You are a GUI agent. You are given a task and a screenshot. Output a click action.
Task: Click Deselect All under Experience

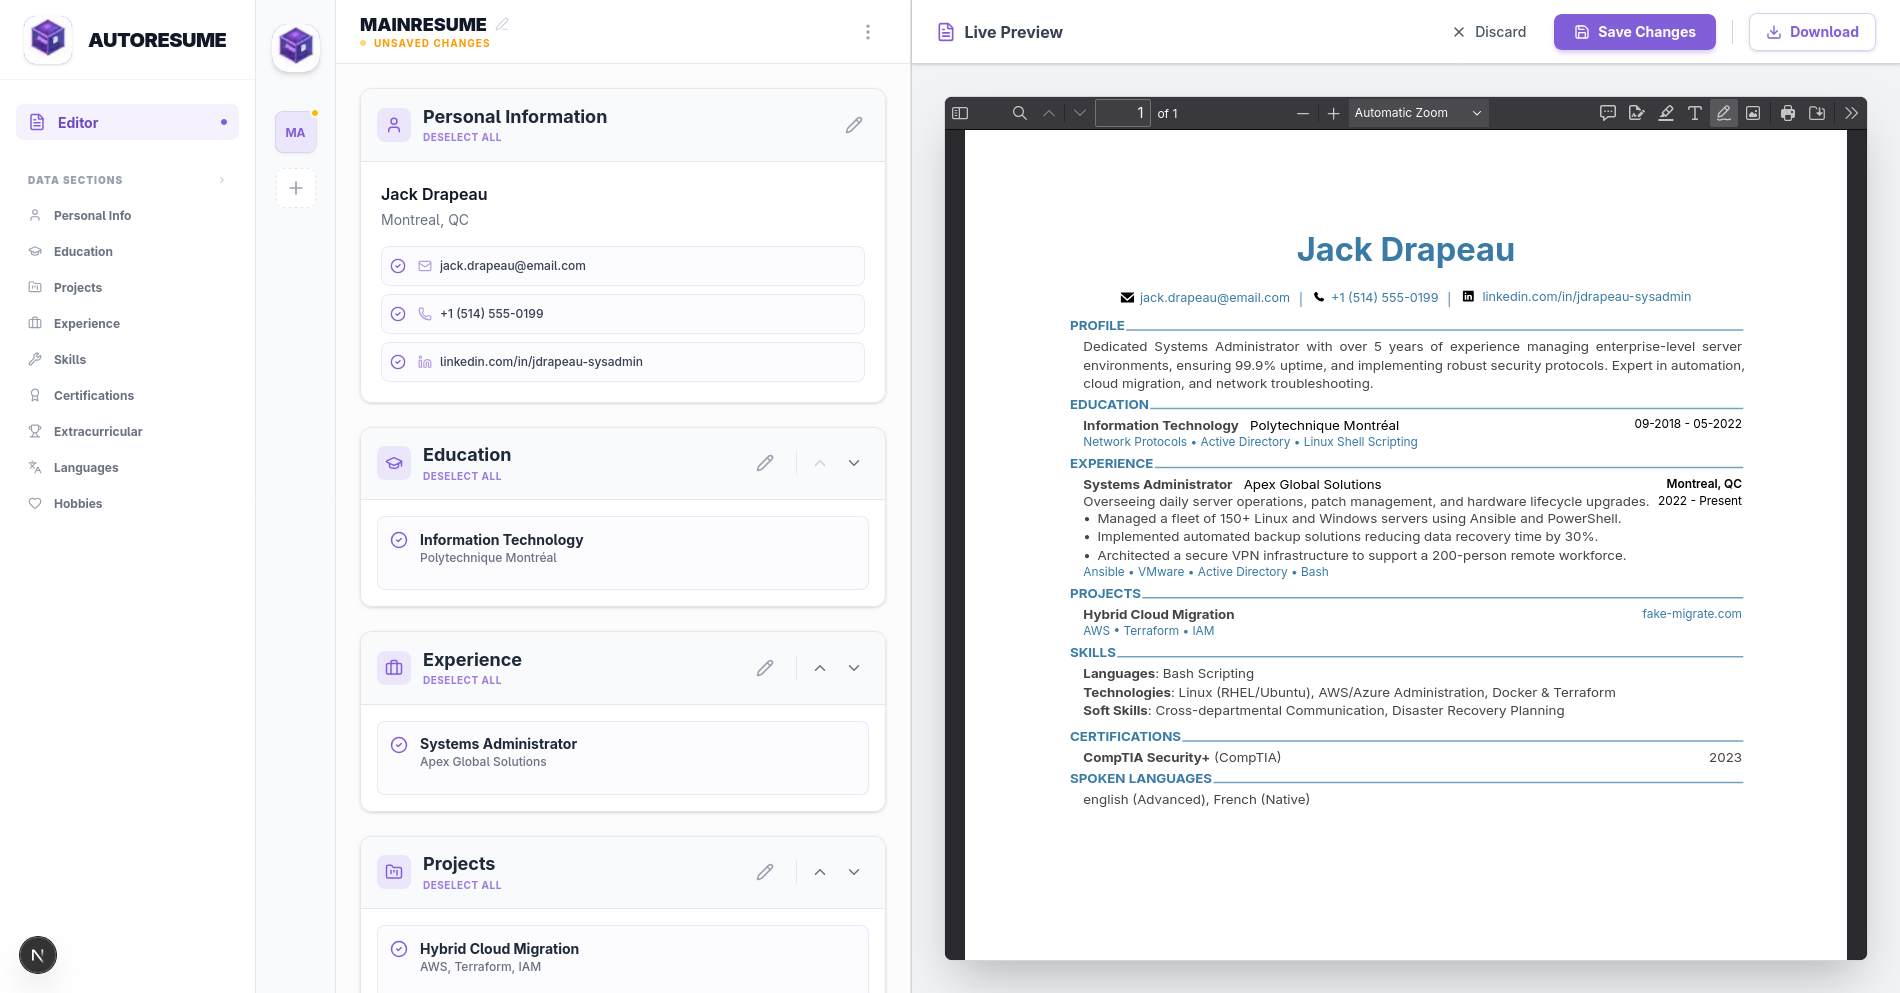tap(462, 681)
